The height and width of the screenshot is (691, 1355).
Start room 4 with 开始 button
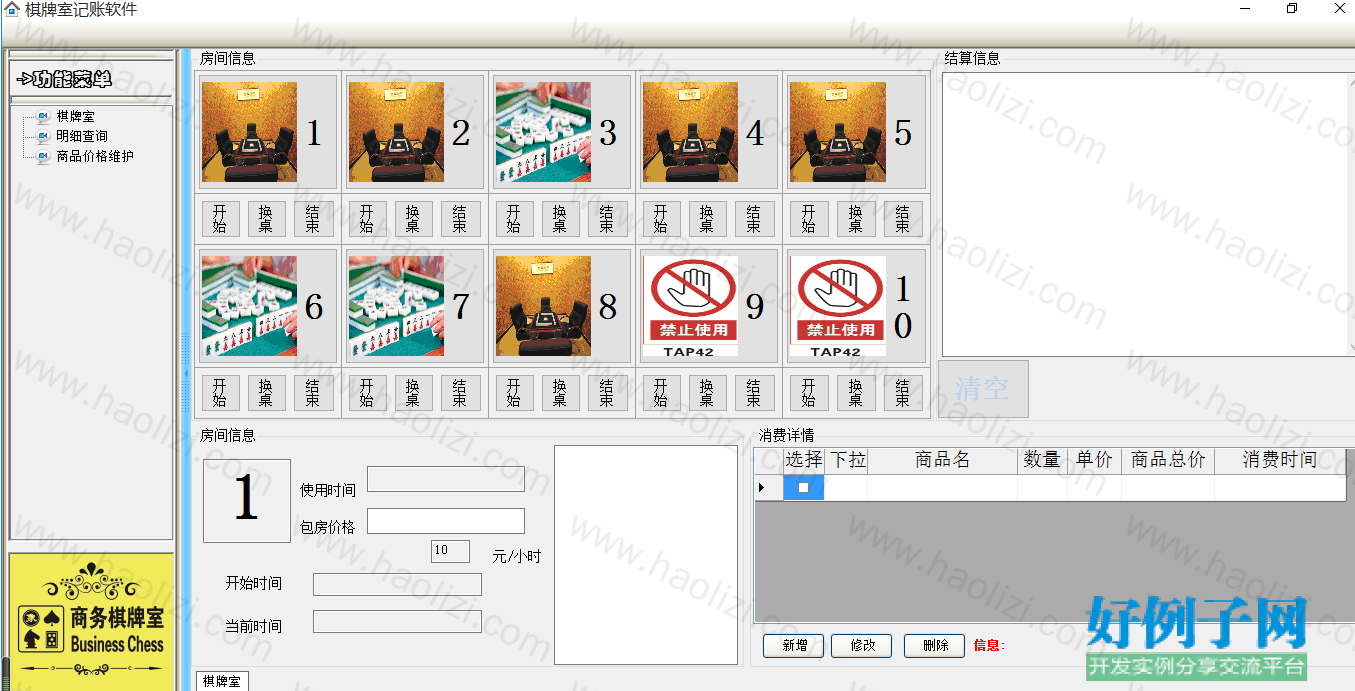[661, 219]
